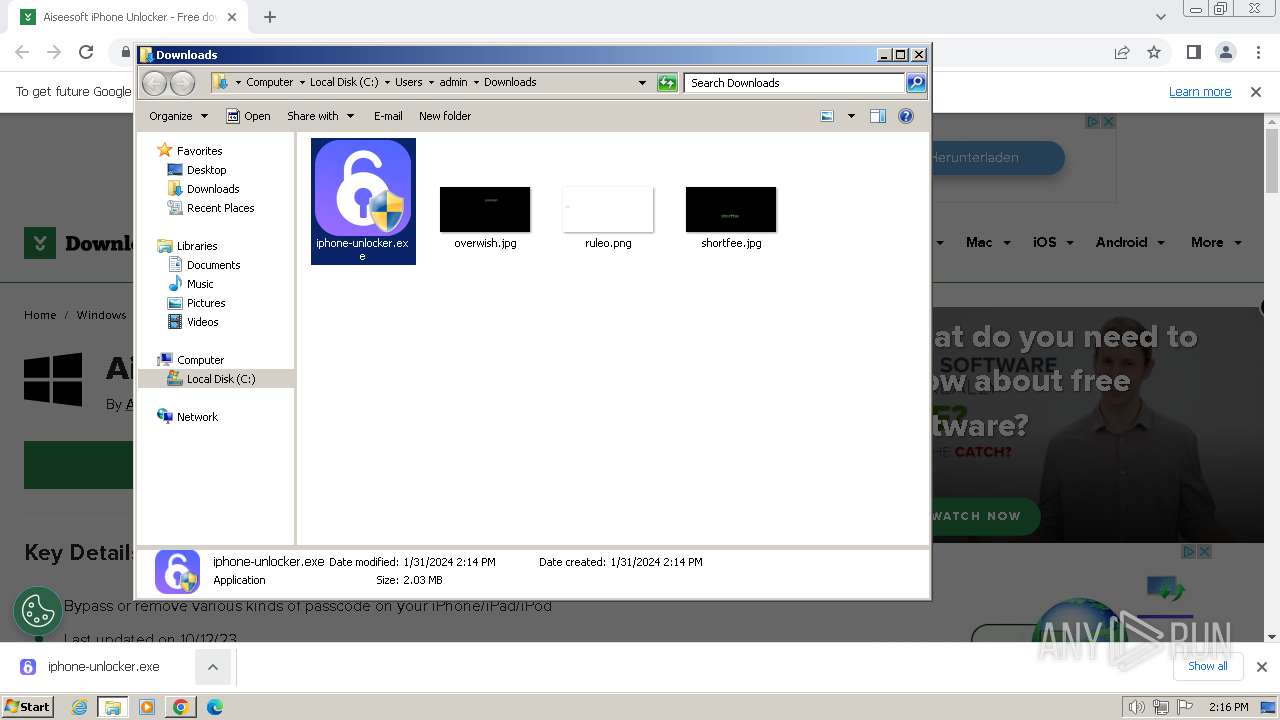The height and width of the screenshot is (720, 1280).
Task: Dismiss the Chrome update infobar
Action: [x=1256, y=92]
